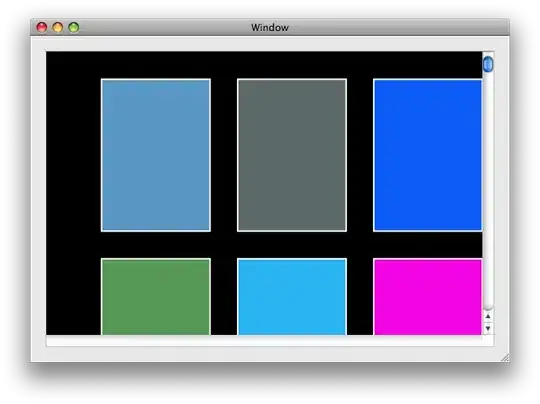Click the scroll up arrow button

tap(488, 316)
